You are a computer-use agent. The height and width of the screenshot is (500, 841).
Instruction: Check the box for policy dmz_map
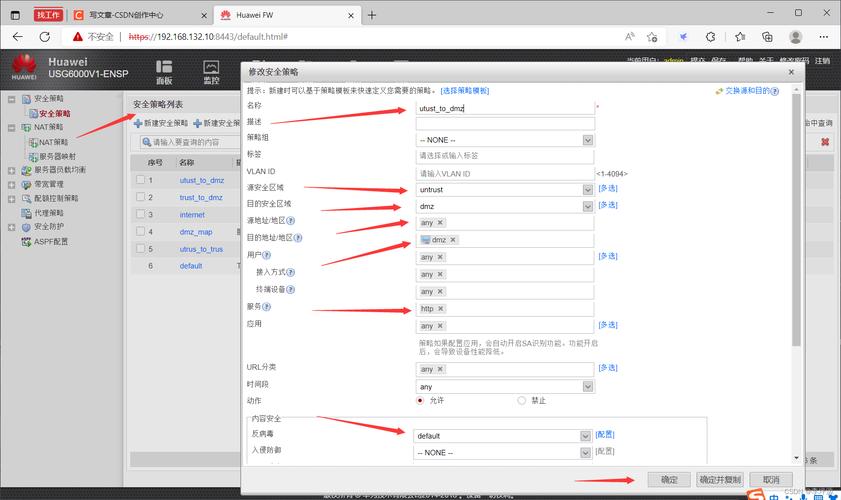pos(141,231)
